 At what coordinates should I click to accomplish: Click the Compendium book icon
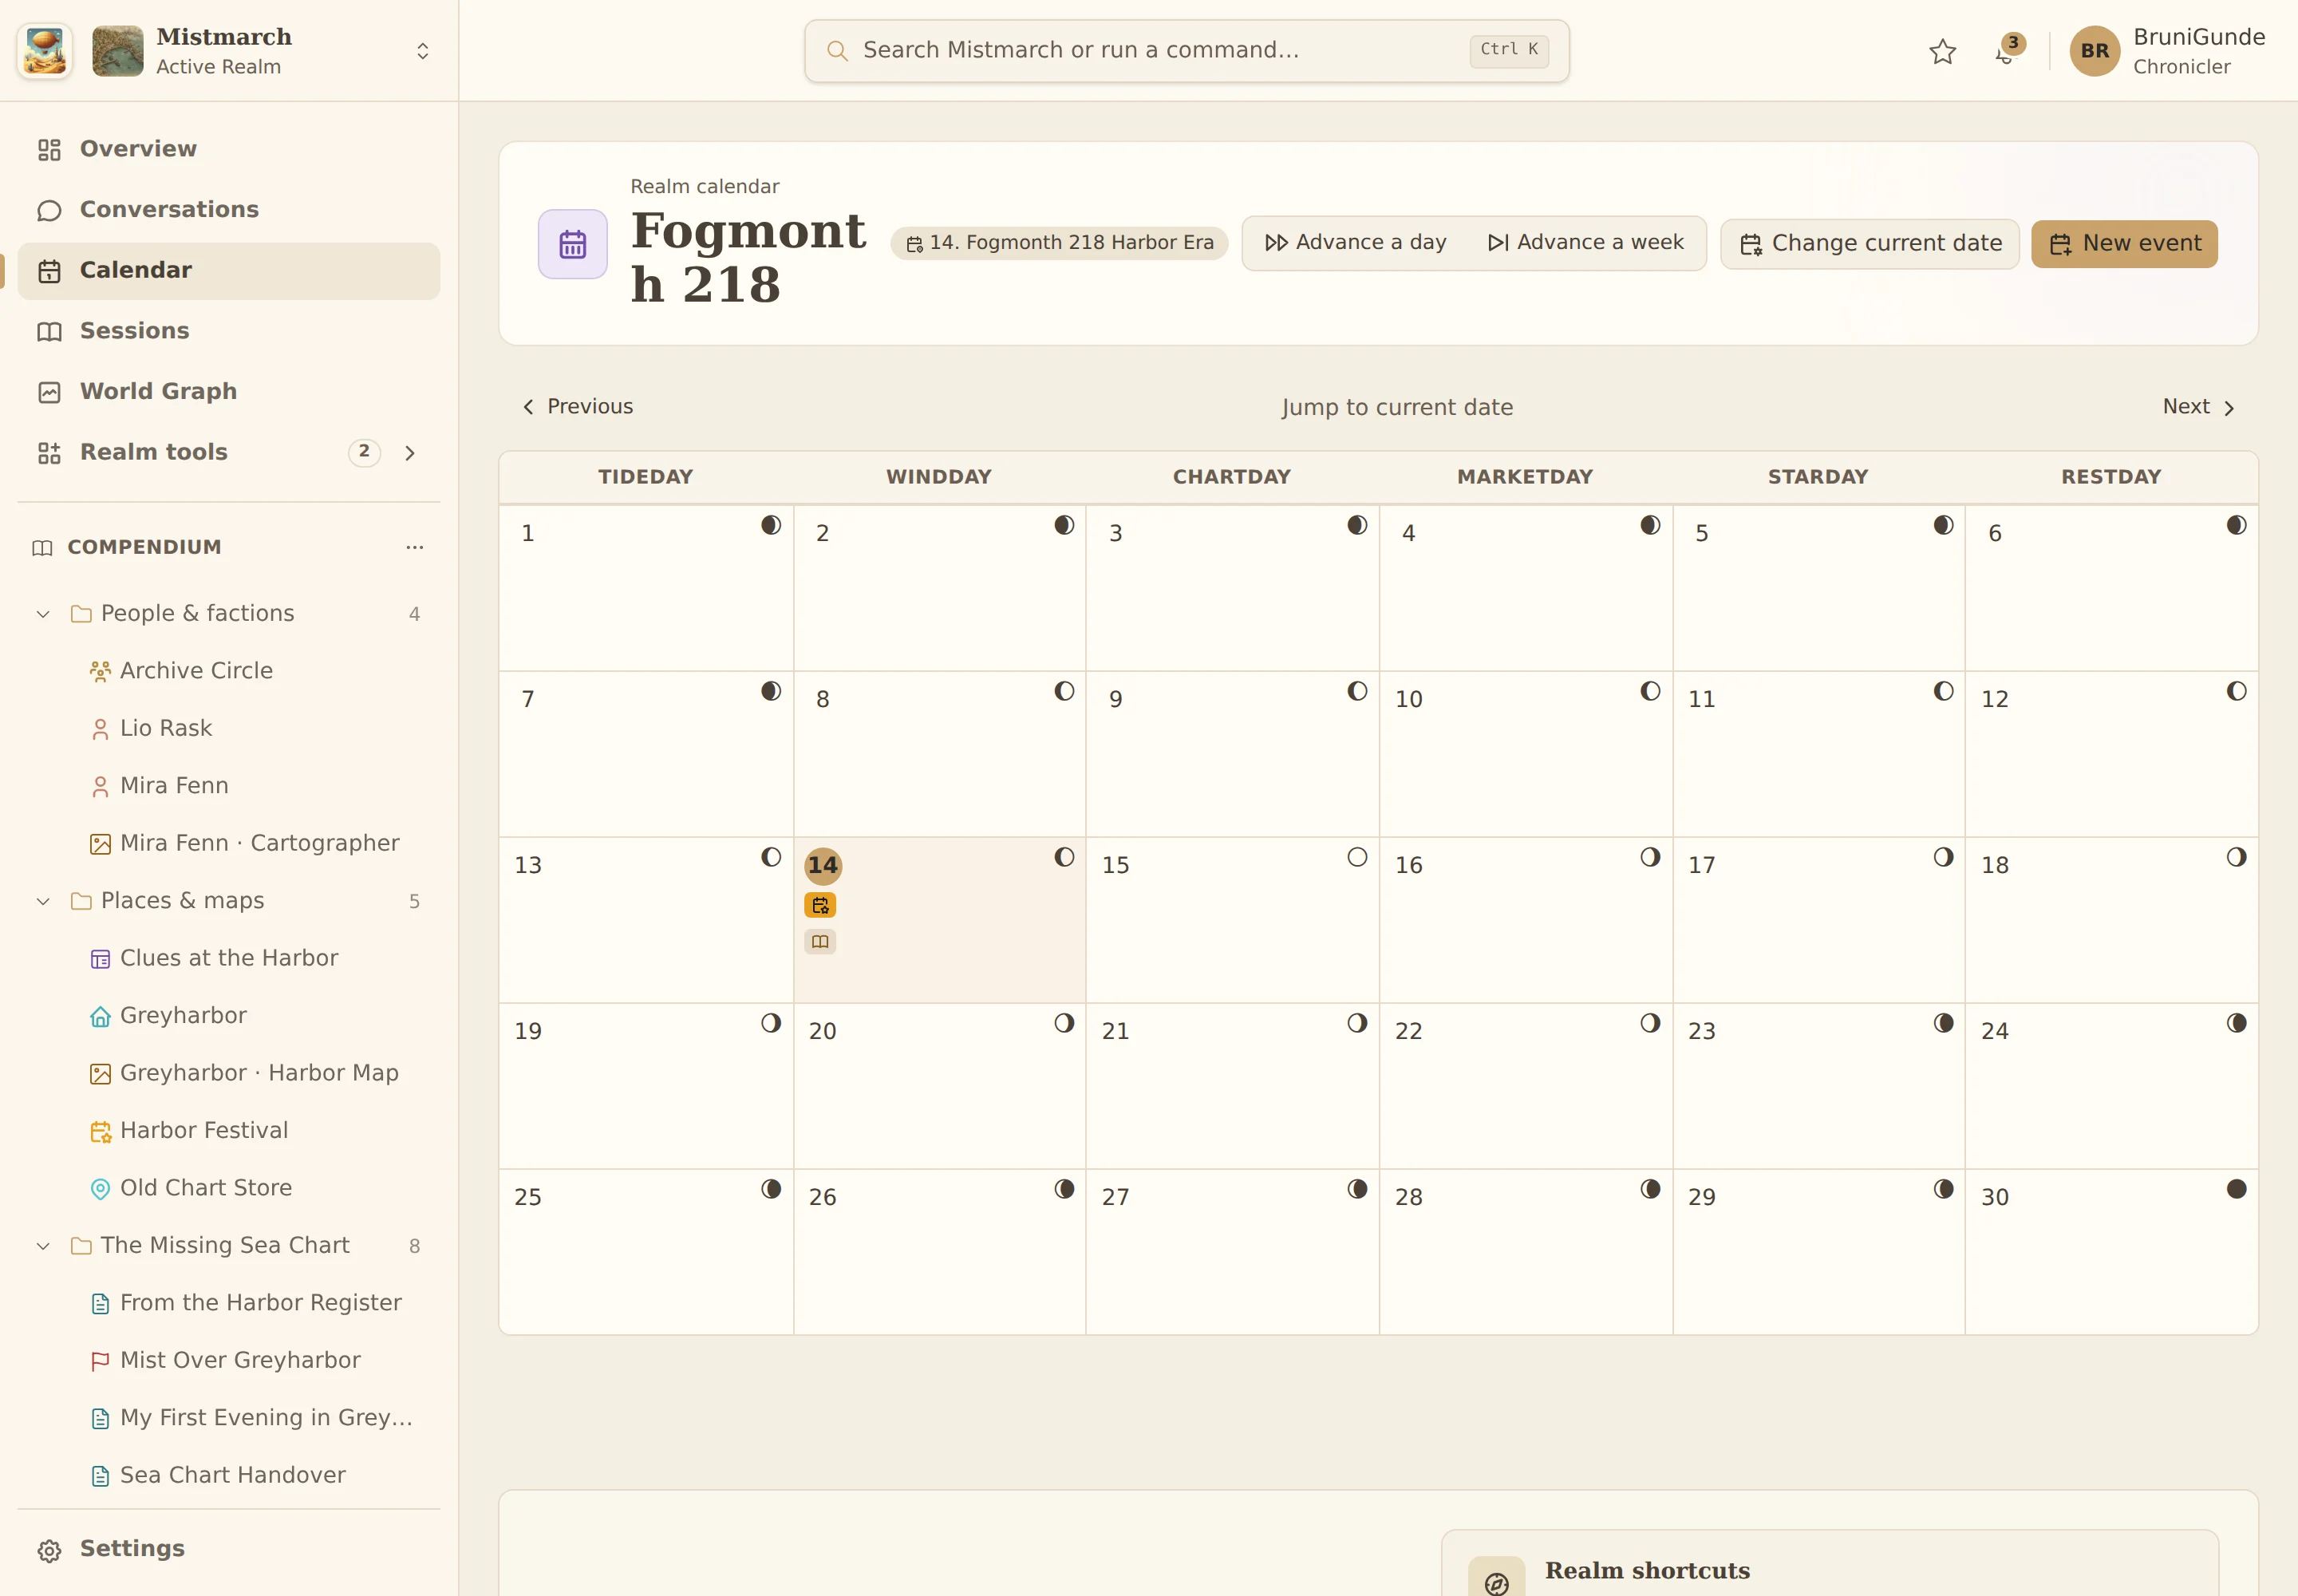coord(42,548)
